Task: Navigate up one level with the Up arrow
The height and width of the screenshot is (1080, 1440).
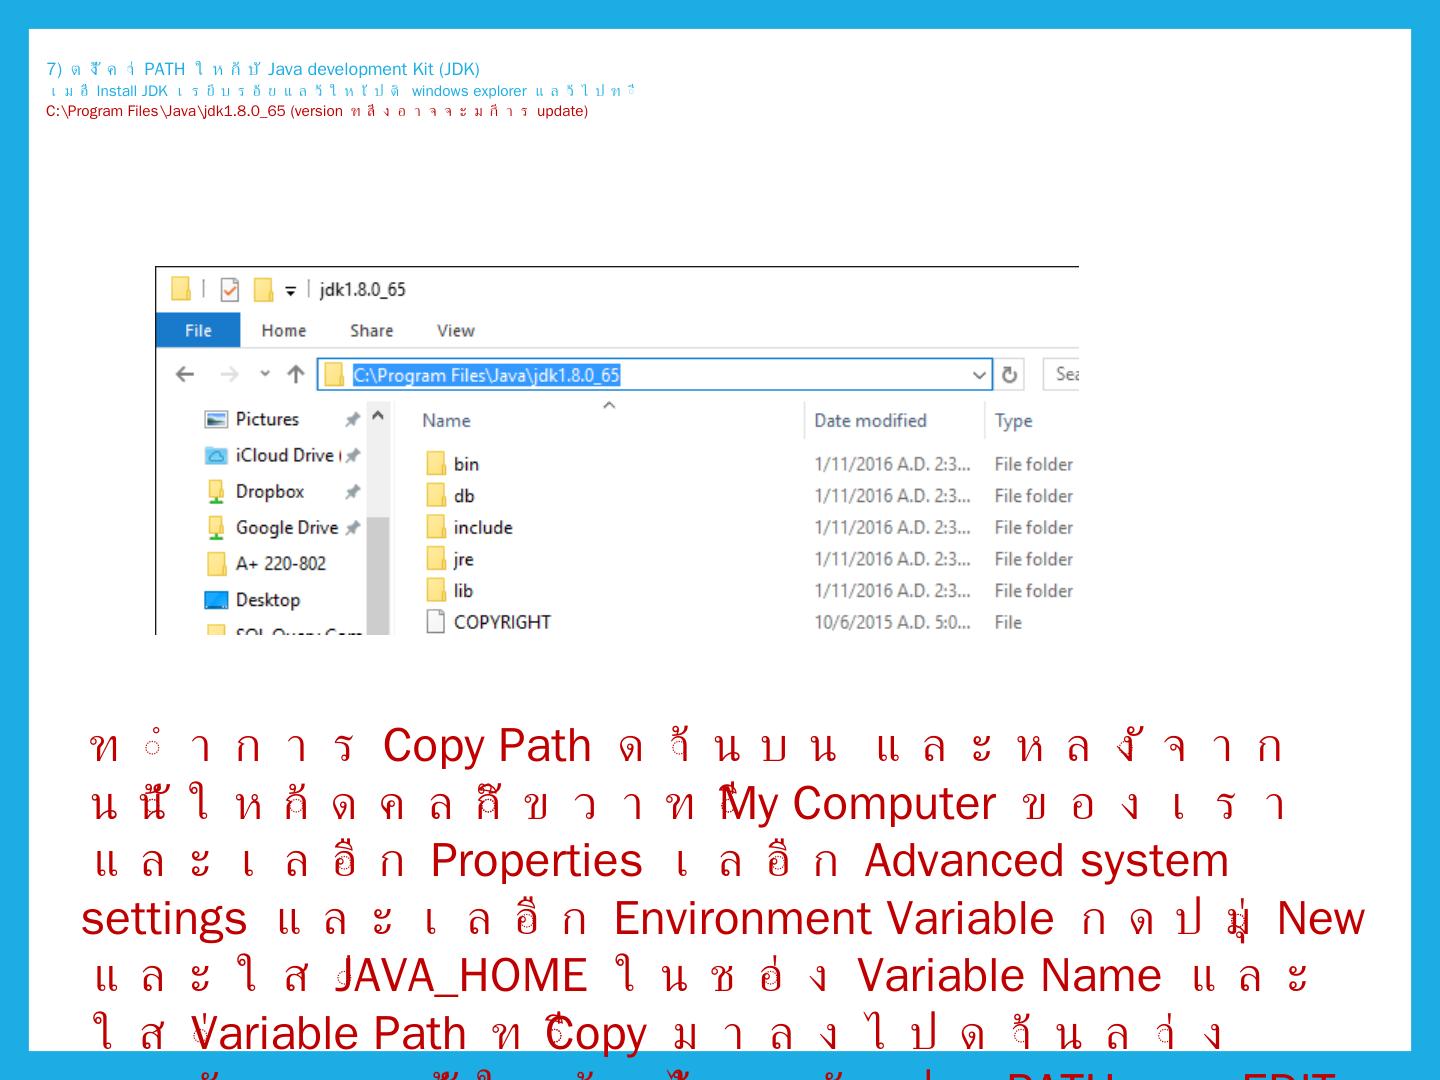Action: (x=295, y=374)
